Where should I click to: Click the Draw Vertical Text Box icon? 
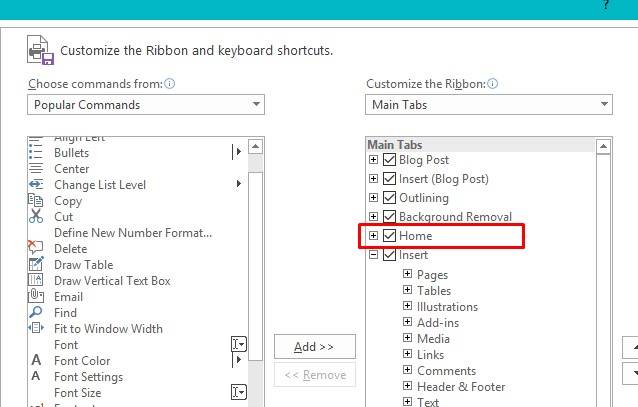tap(35, 280)
